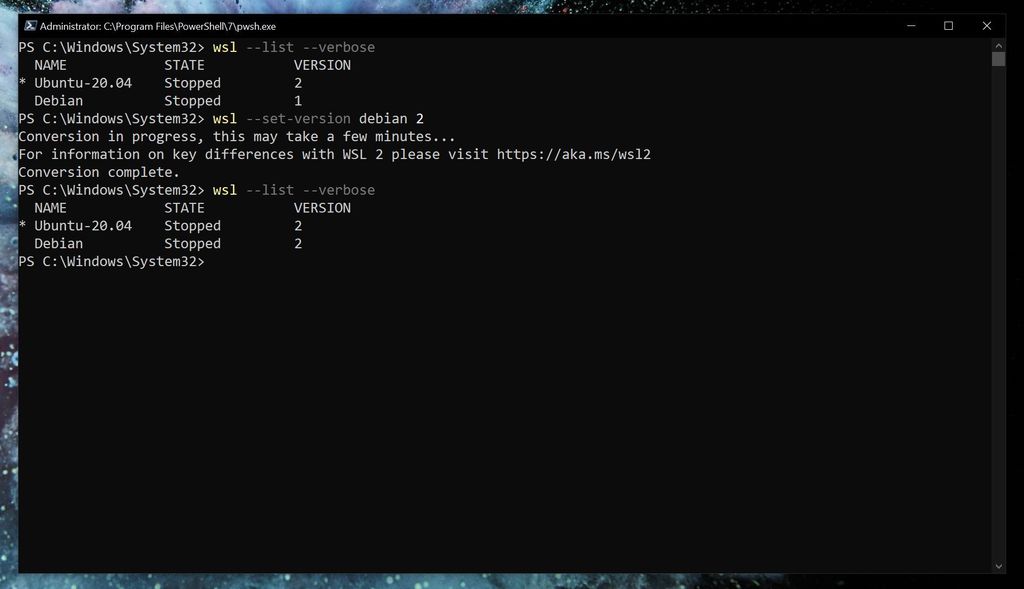
Task: Click the Stopped state text for Debian
Action: (x=192, y=100)
